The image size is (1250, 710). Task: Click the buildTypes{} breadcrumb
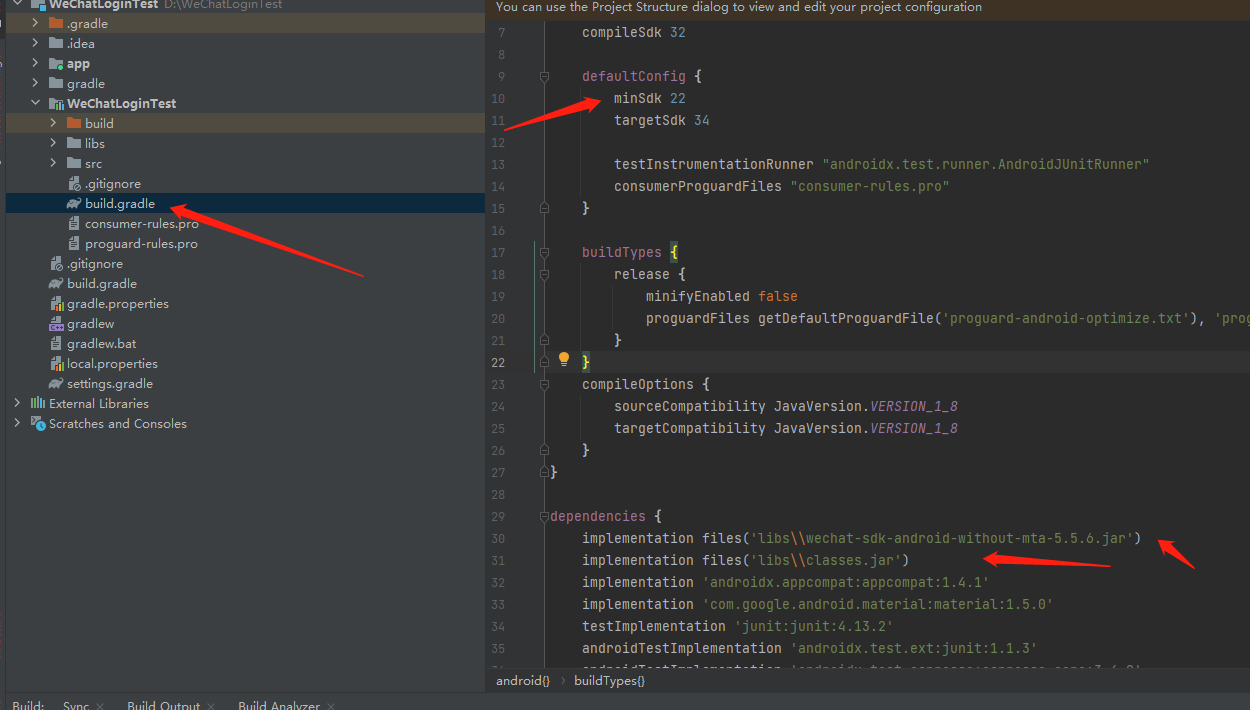[x=609, y=680]
